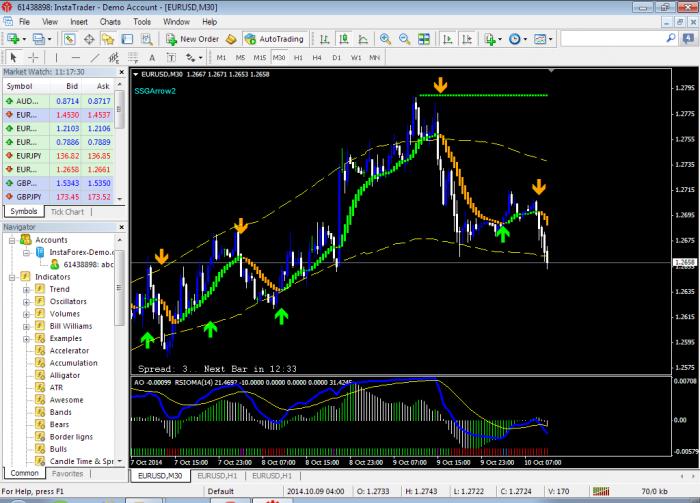This screenshot has height=503, width=700.
Task: Click the Tile Windows icon
Action: (x=424, y=39)
